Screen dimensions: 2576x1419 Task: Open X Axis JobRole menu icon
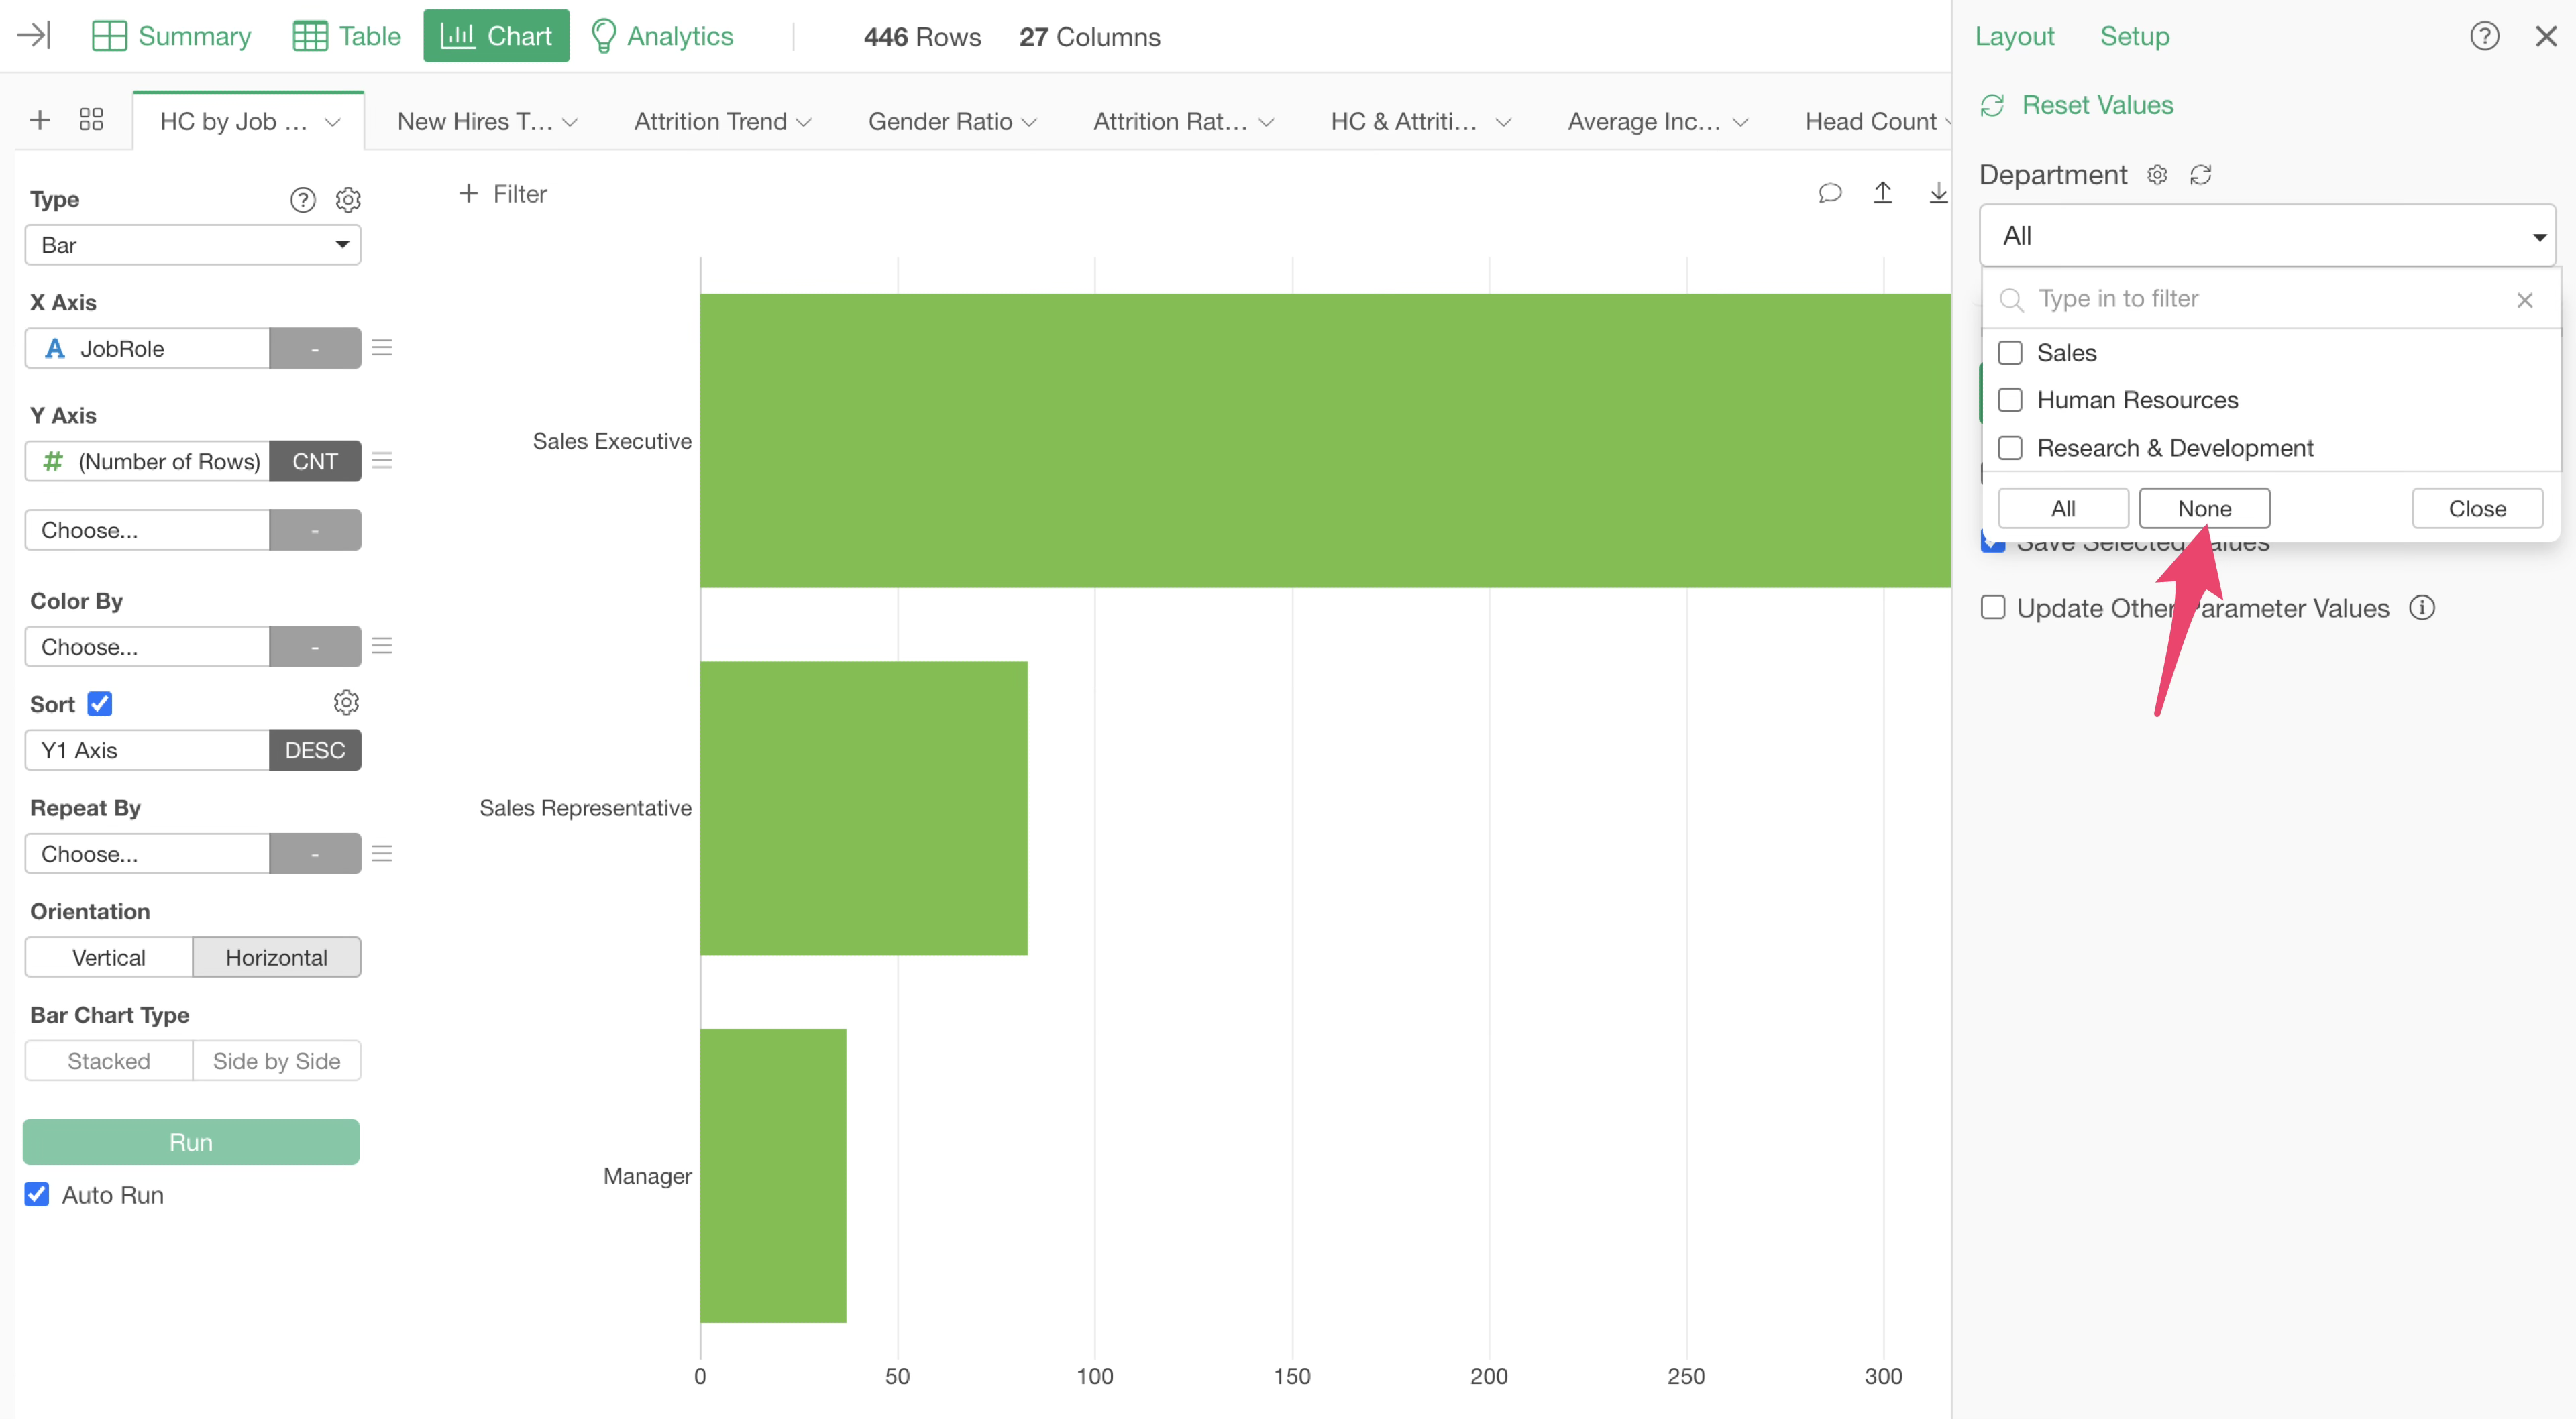381,348
